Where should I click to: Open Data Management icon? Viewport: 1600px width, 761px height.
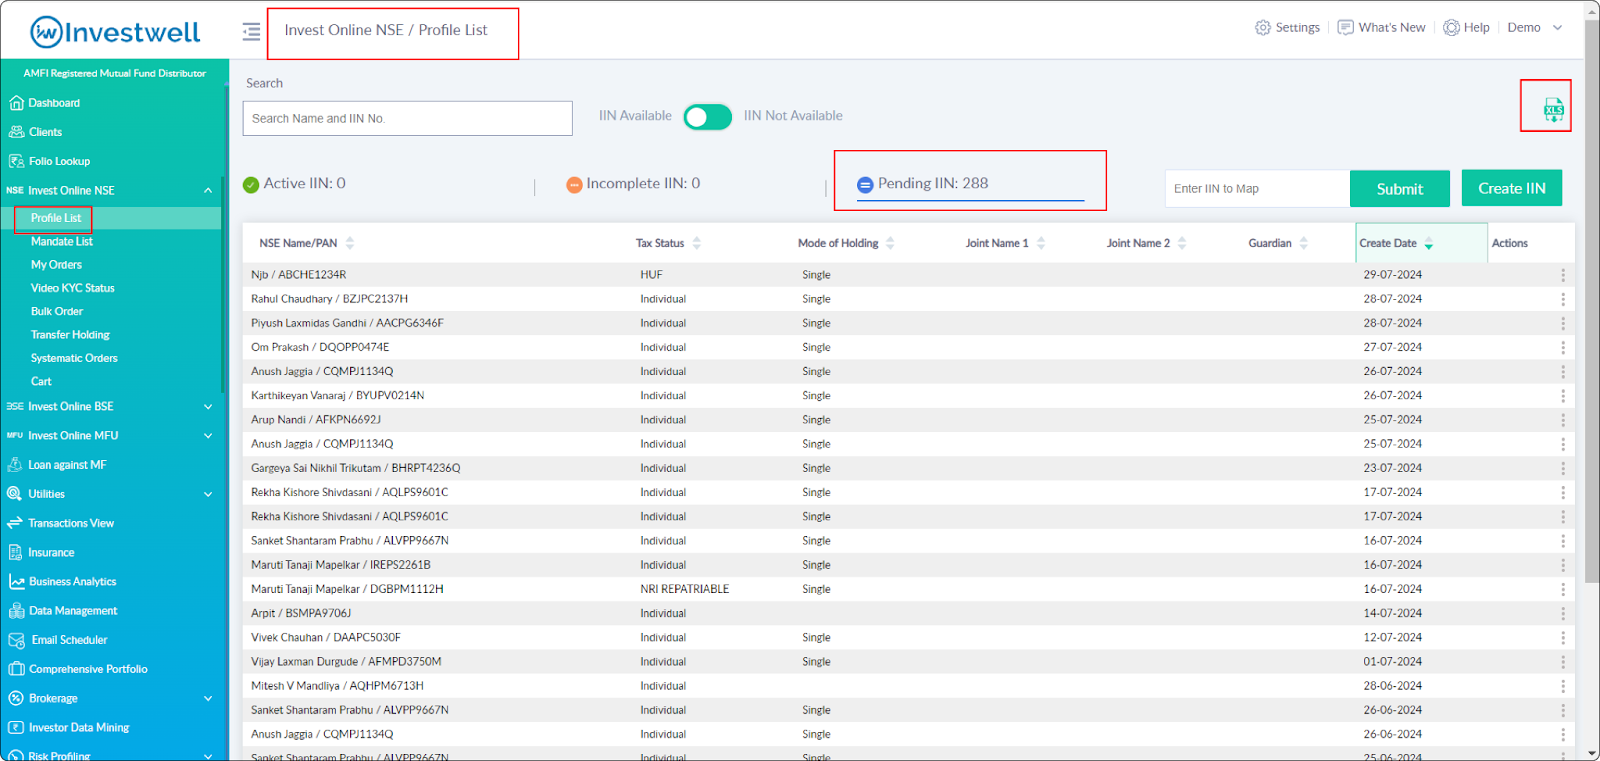(16, 611)
